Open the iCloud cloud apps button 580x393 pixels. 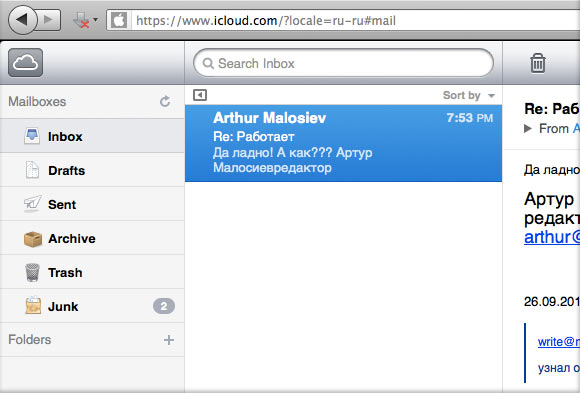point(25,63)
